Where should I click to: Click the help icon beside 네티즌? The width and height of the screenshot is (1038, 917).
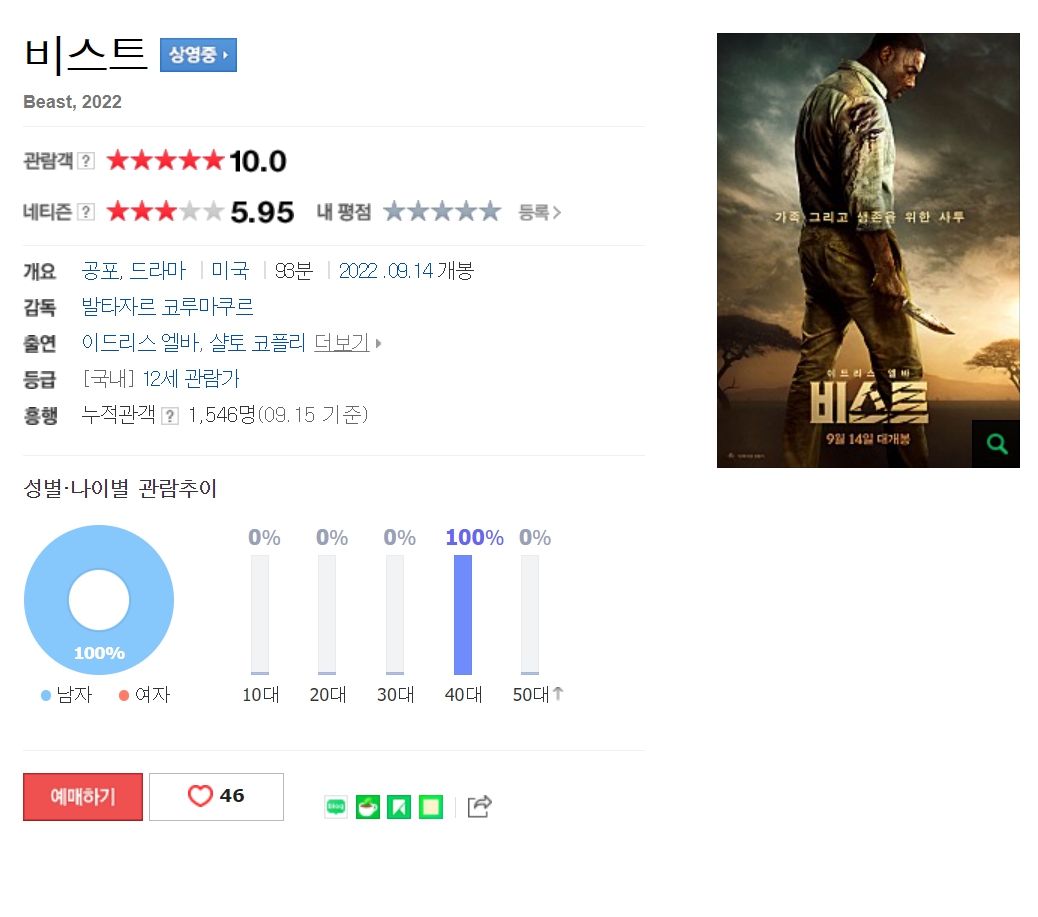point(86,212)
